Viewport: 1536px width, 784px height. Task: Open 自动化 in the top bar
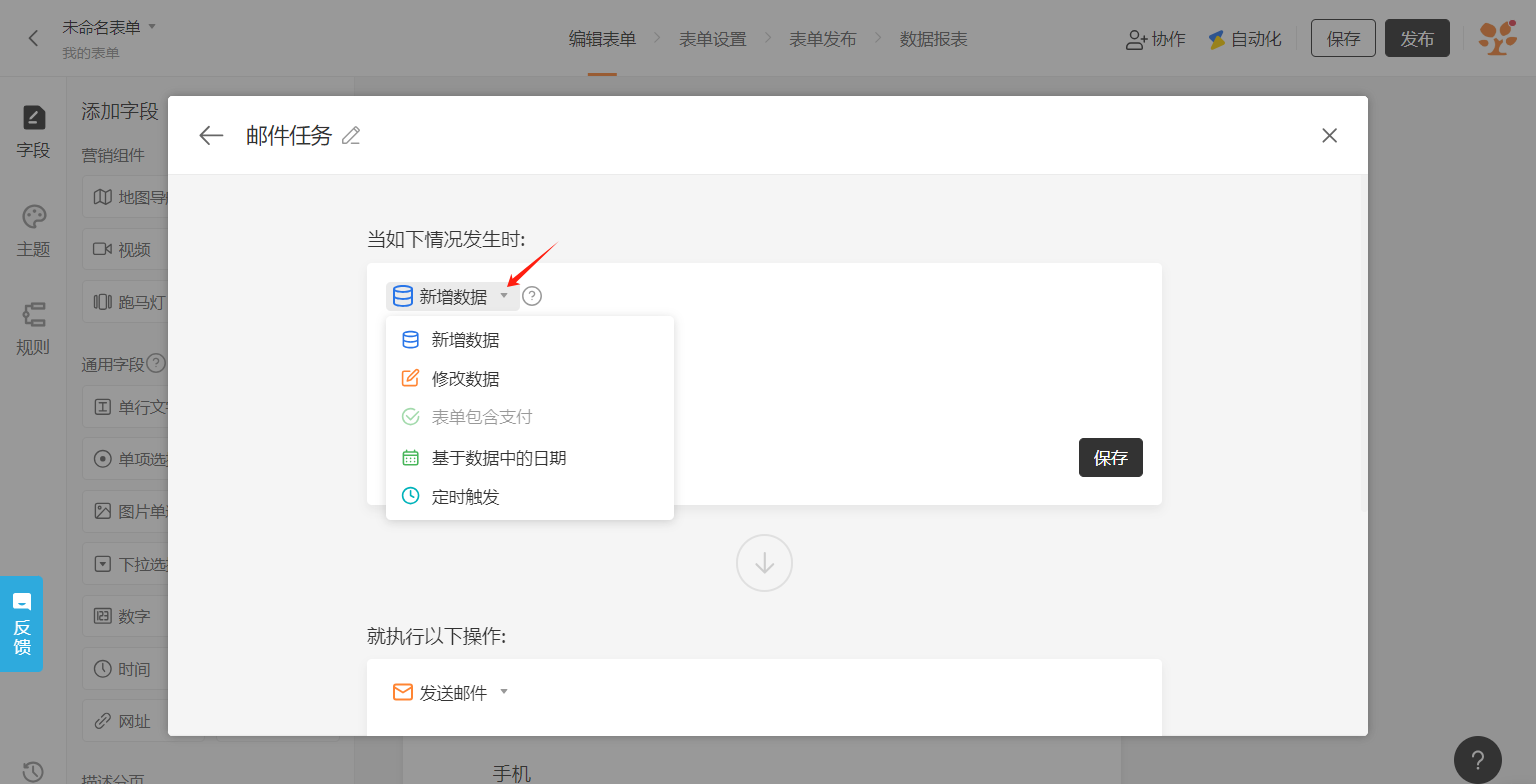tap(1244, 39)
